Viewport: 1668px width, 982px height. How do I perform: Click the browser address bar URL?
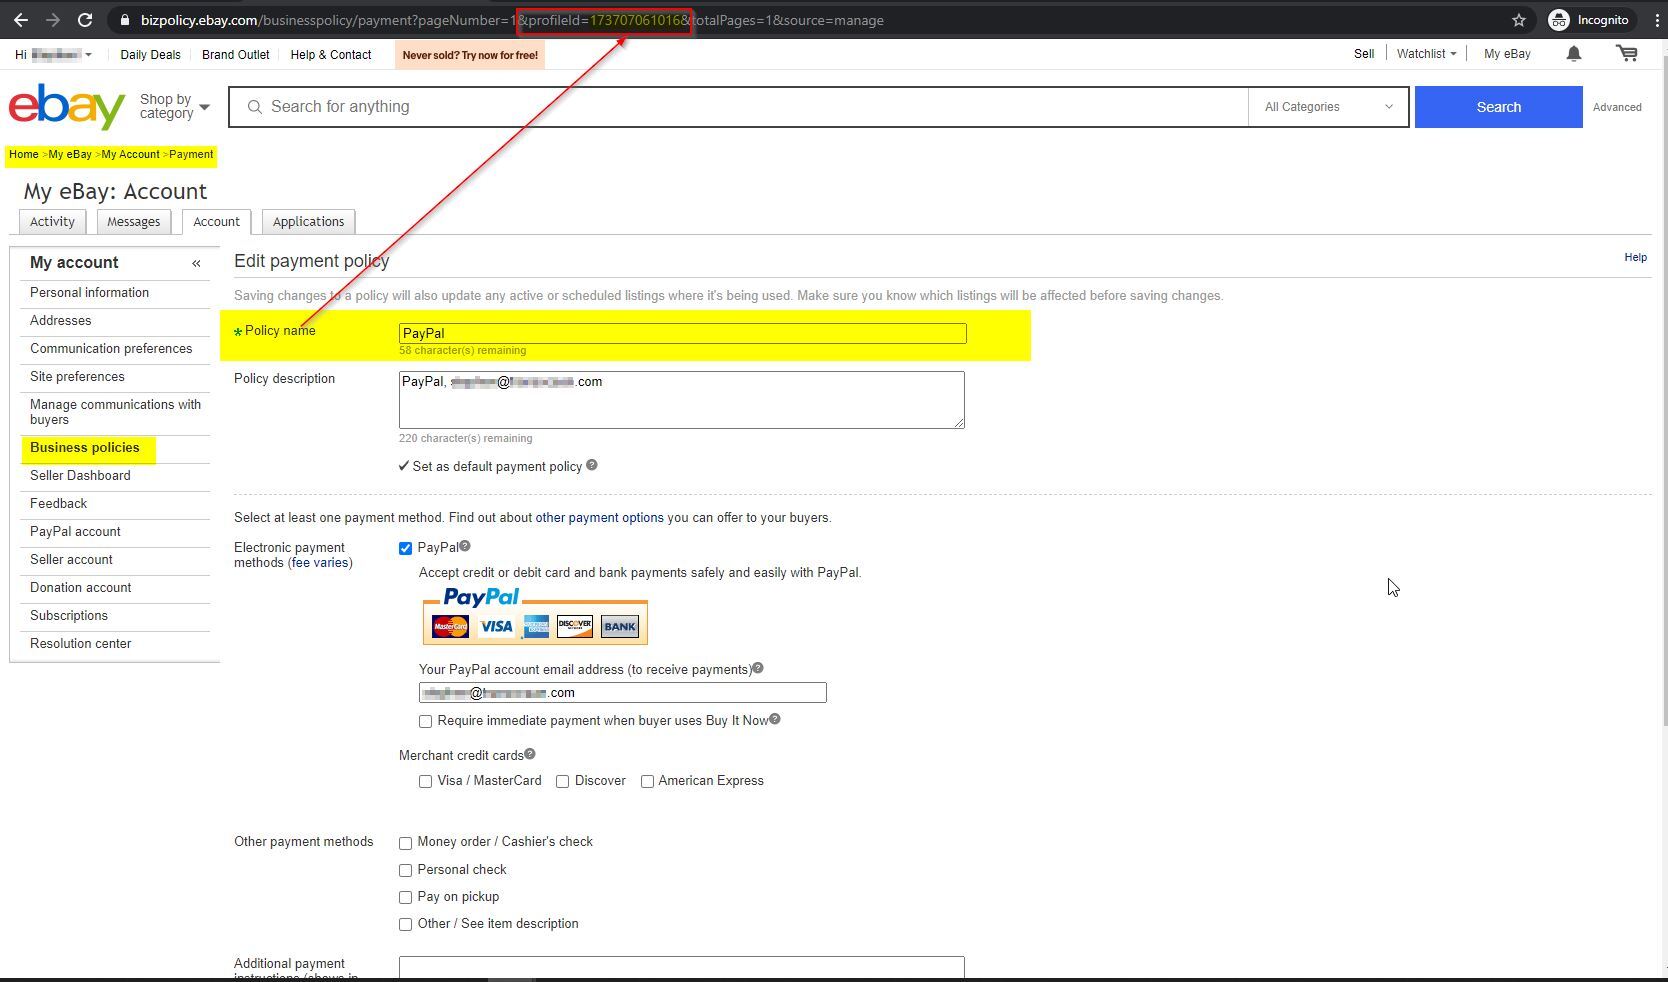(512, 20)
